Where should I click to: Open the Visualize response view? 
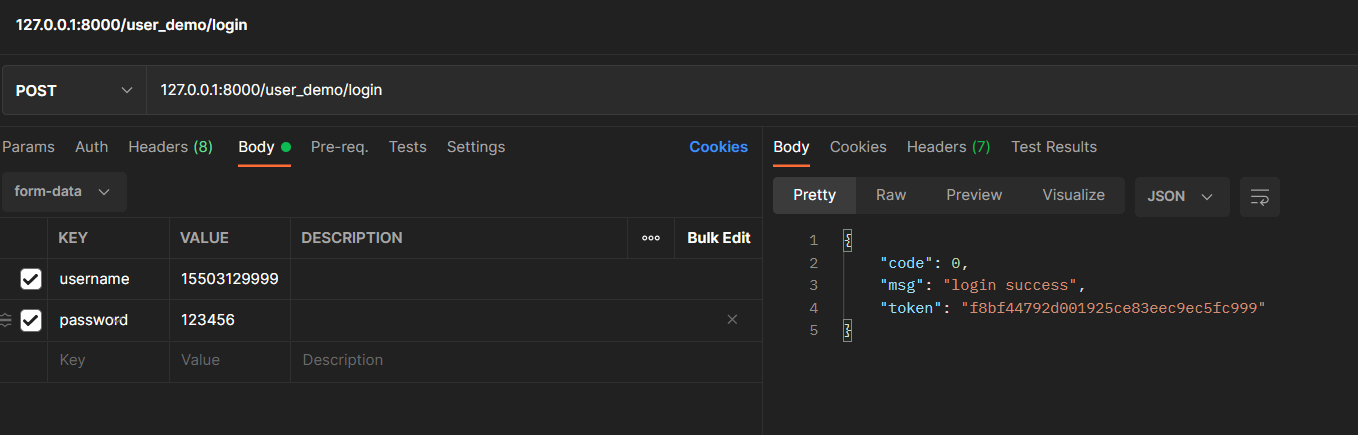click(x=1073, y=195)
